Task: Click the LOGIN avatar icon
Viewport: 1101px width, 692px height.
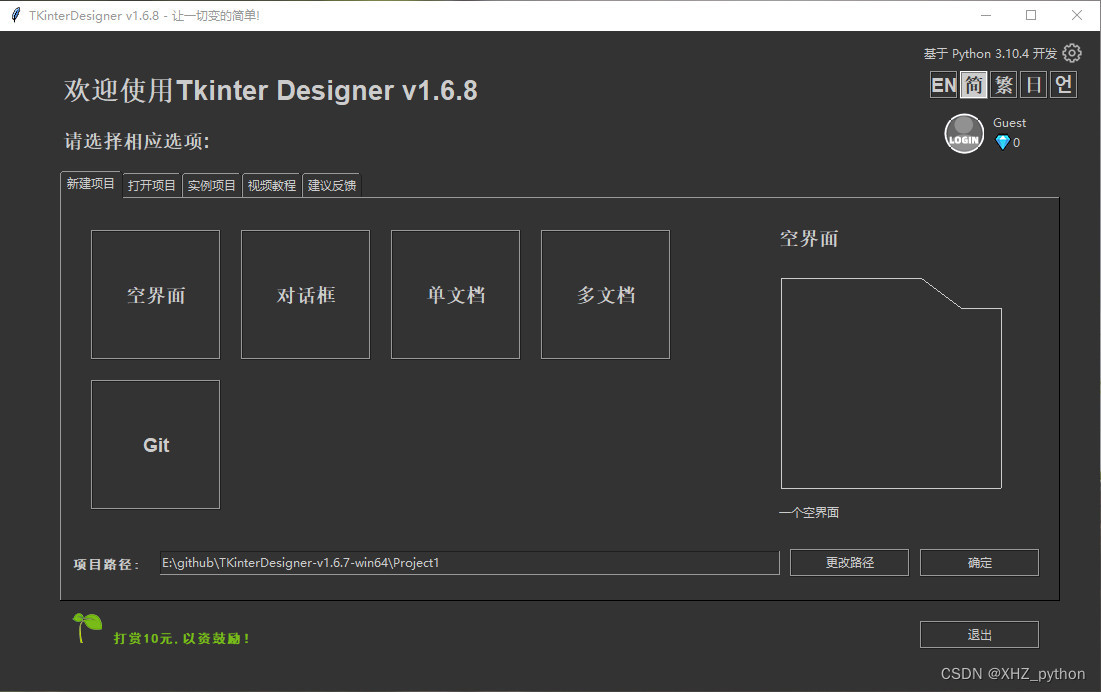Action: click(x=964, y=133)
